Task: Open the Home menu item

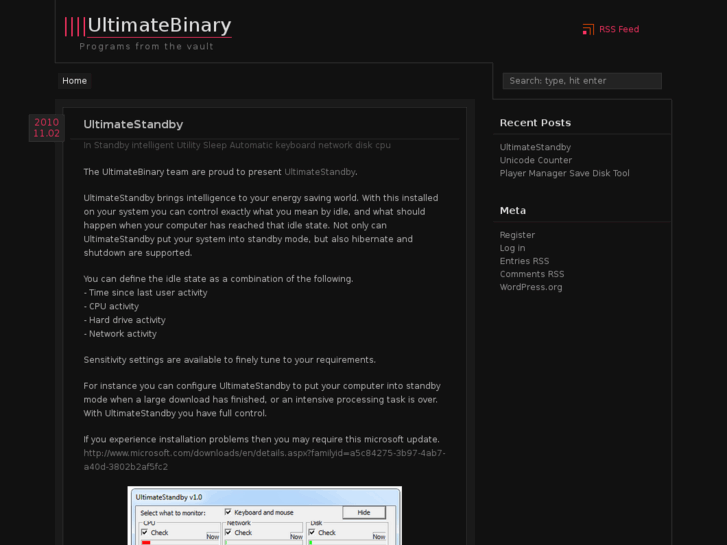Action: pos(75,81)
